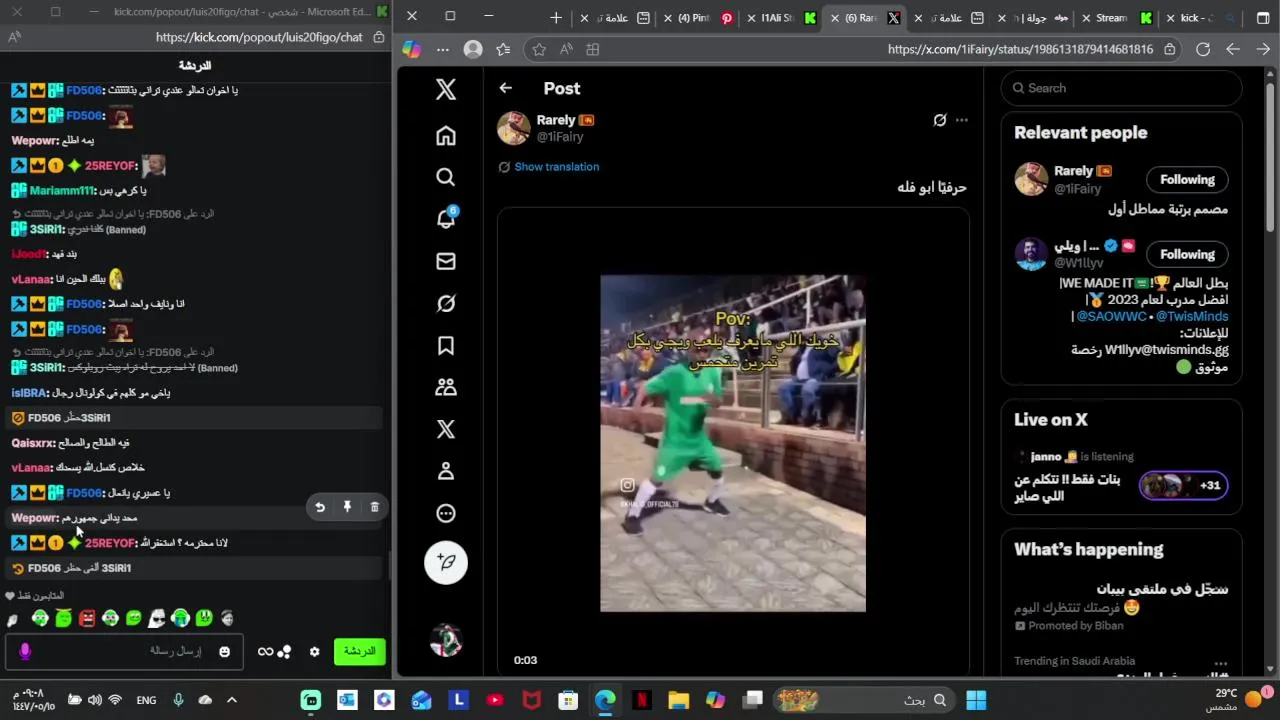Focus the Kick chat message input
1280x720 pixels.
tap(124, 652)
